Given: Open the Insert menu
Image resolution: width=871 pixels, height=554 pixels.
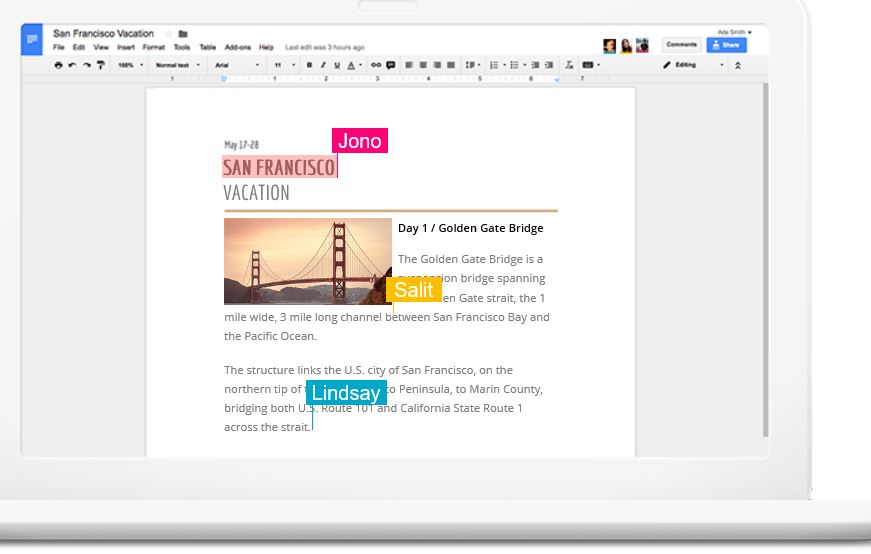Looking at the screenshot, I should (126, 47).
